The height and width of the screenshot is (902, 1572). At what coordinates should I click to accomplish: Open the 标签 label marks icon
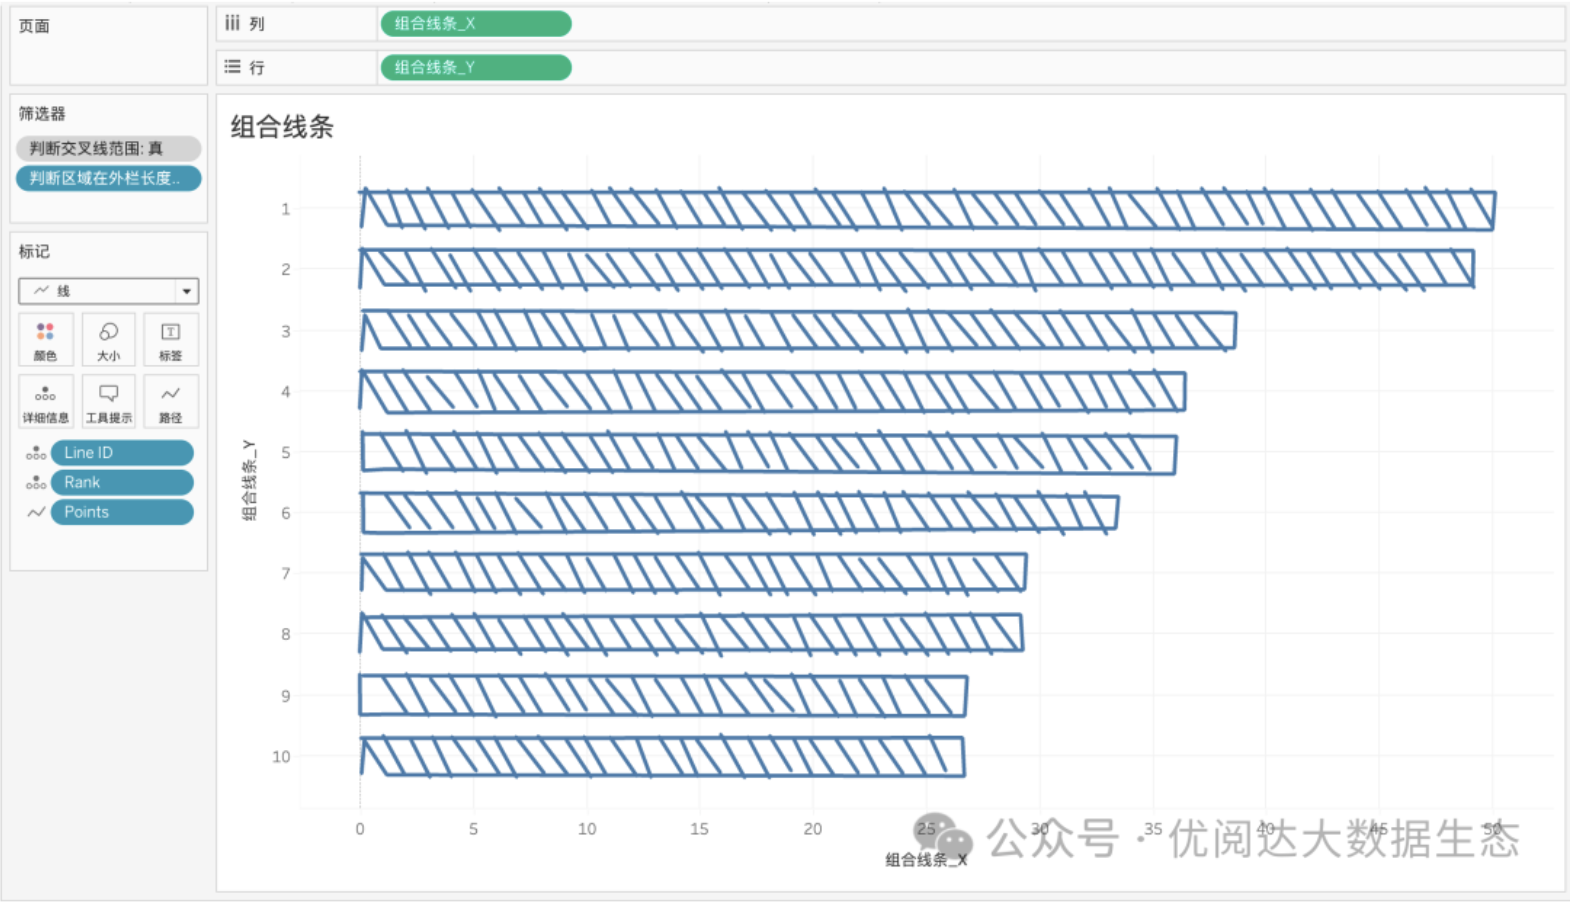170,339
